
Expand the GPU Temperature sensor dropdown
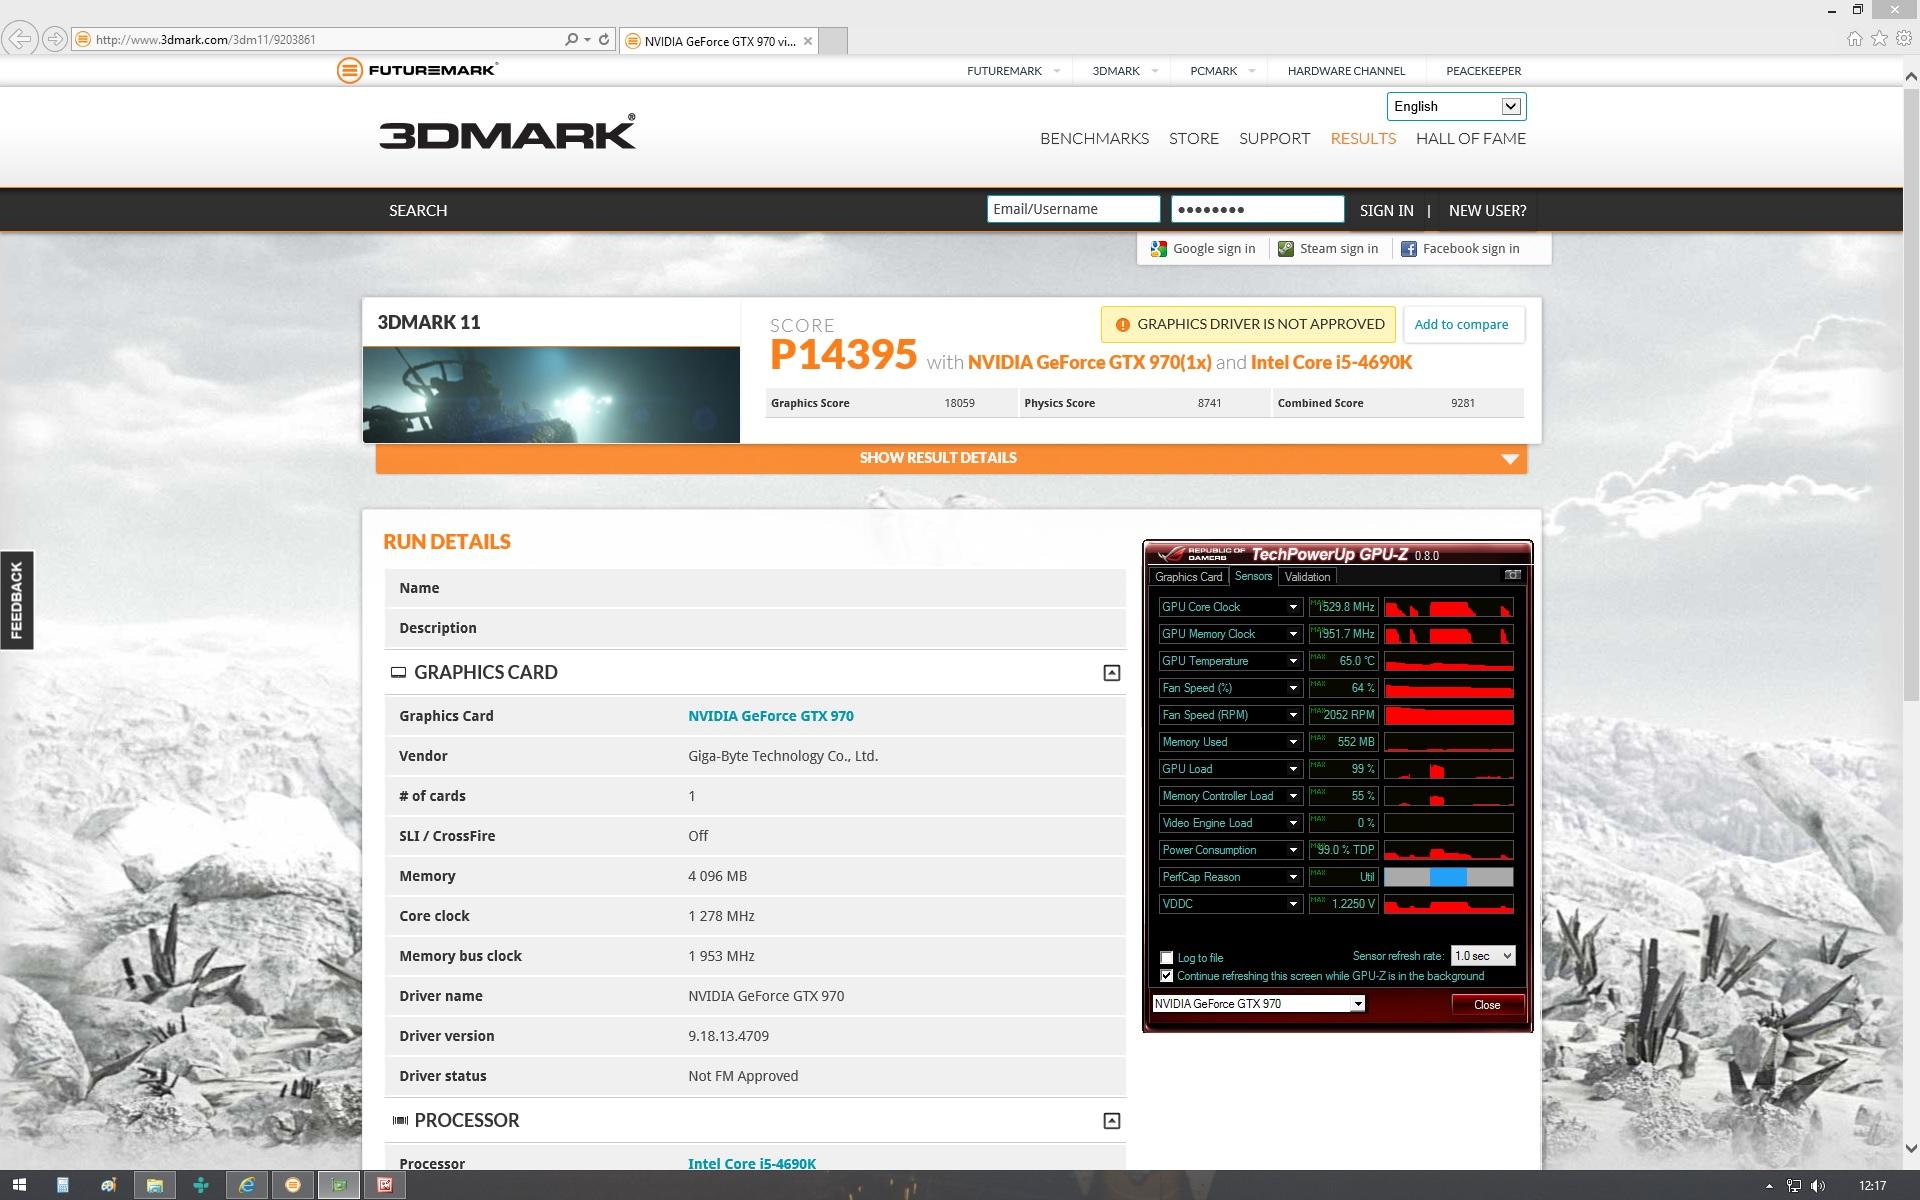(1292, 661)
